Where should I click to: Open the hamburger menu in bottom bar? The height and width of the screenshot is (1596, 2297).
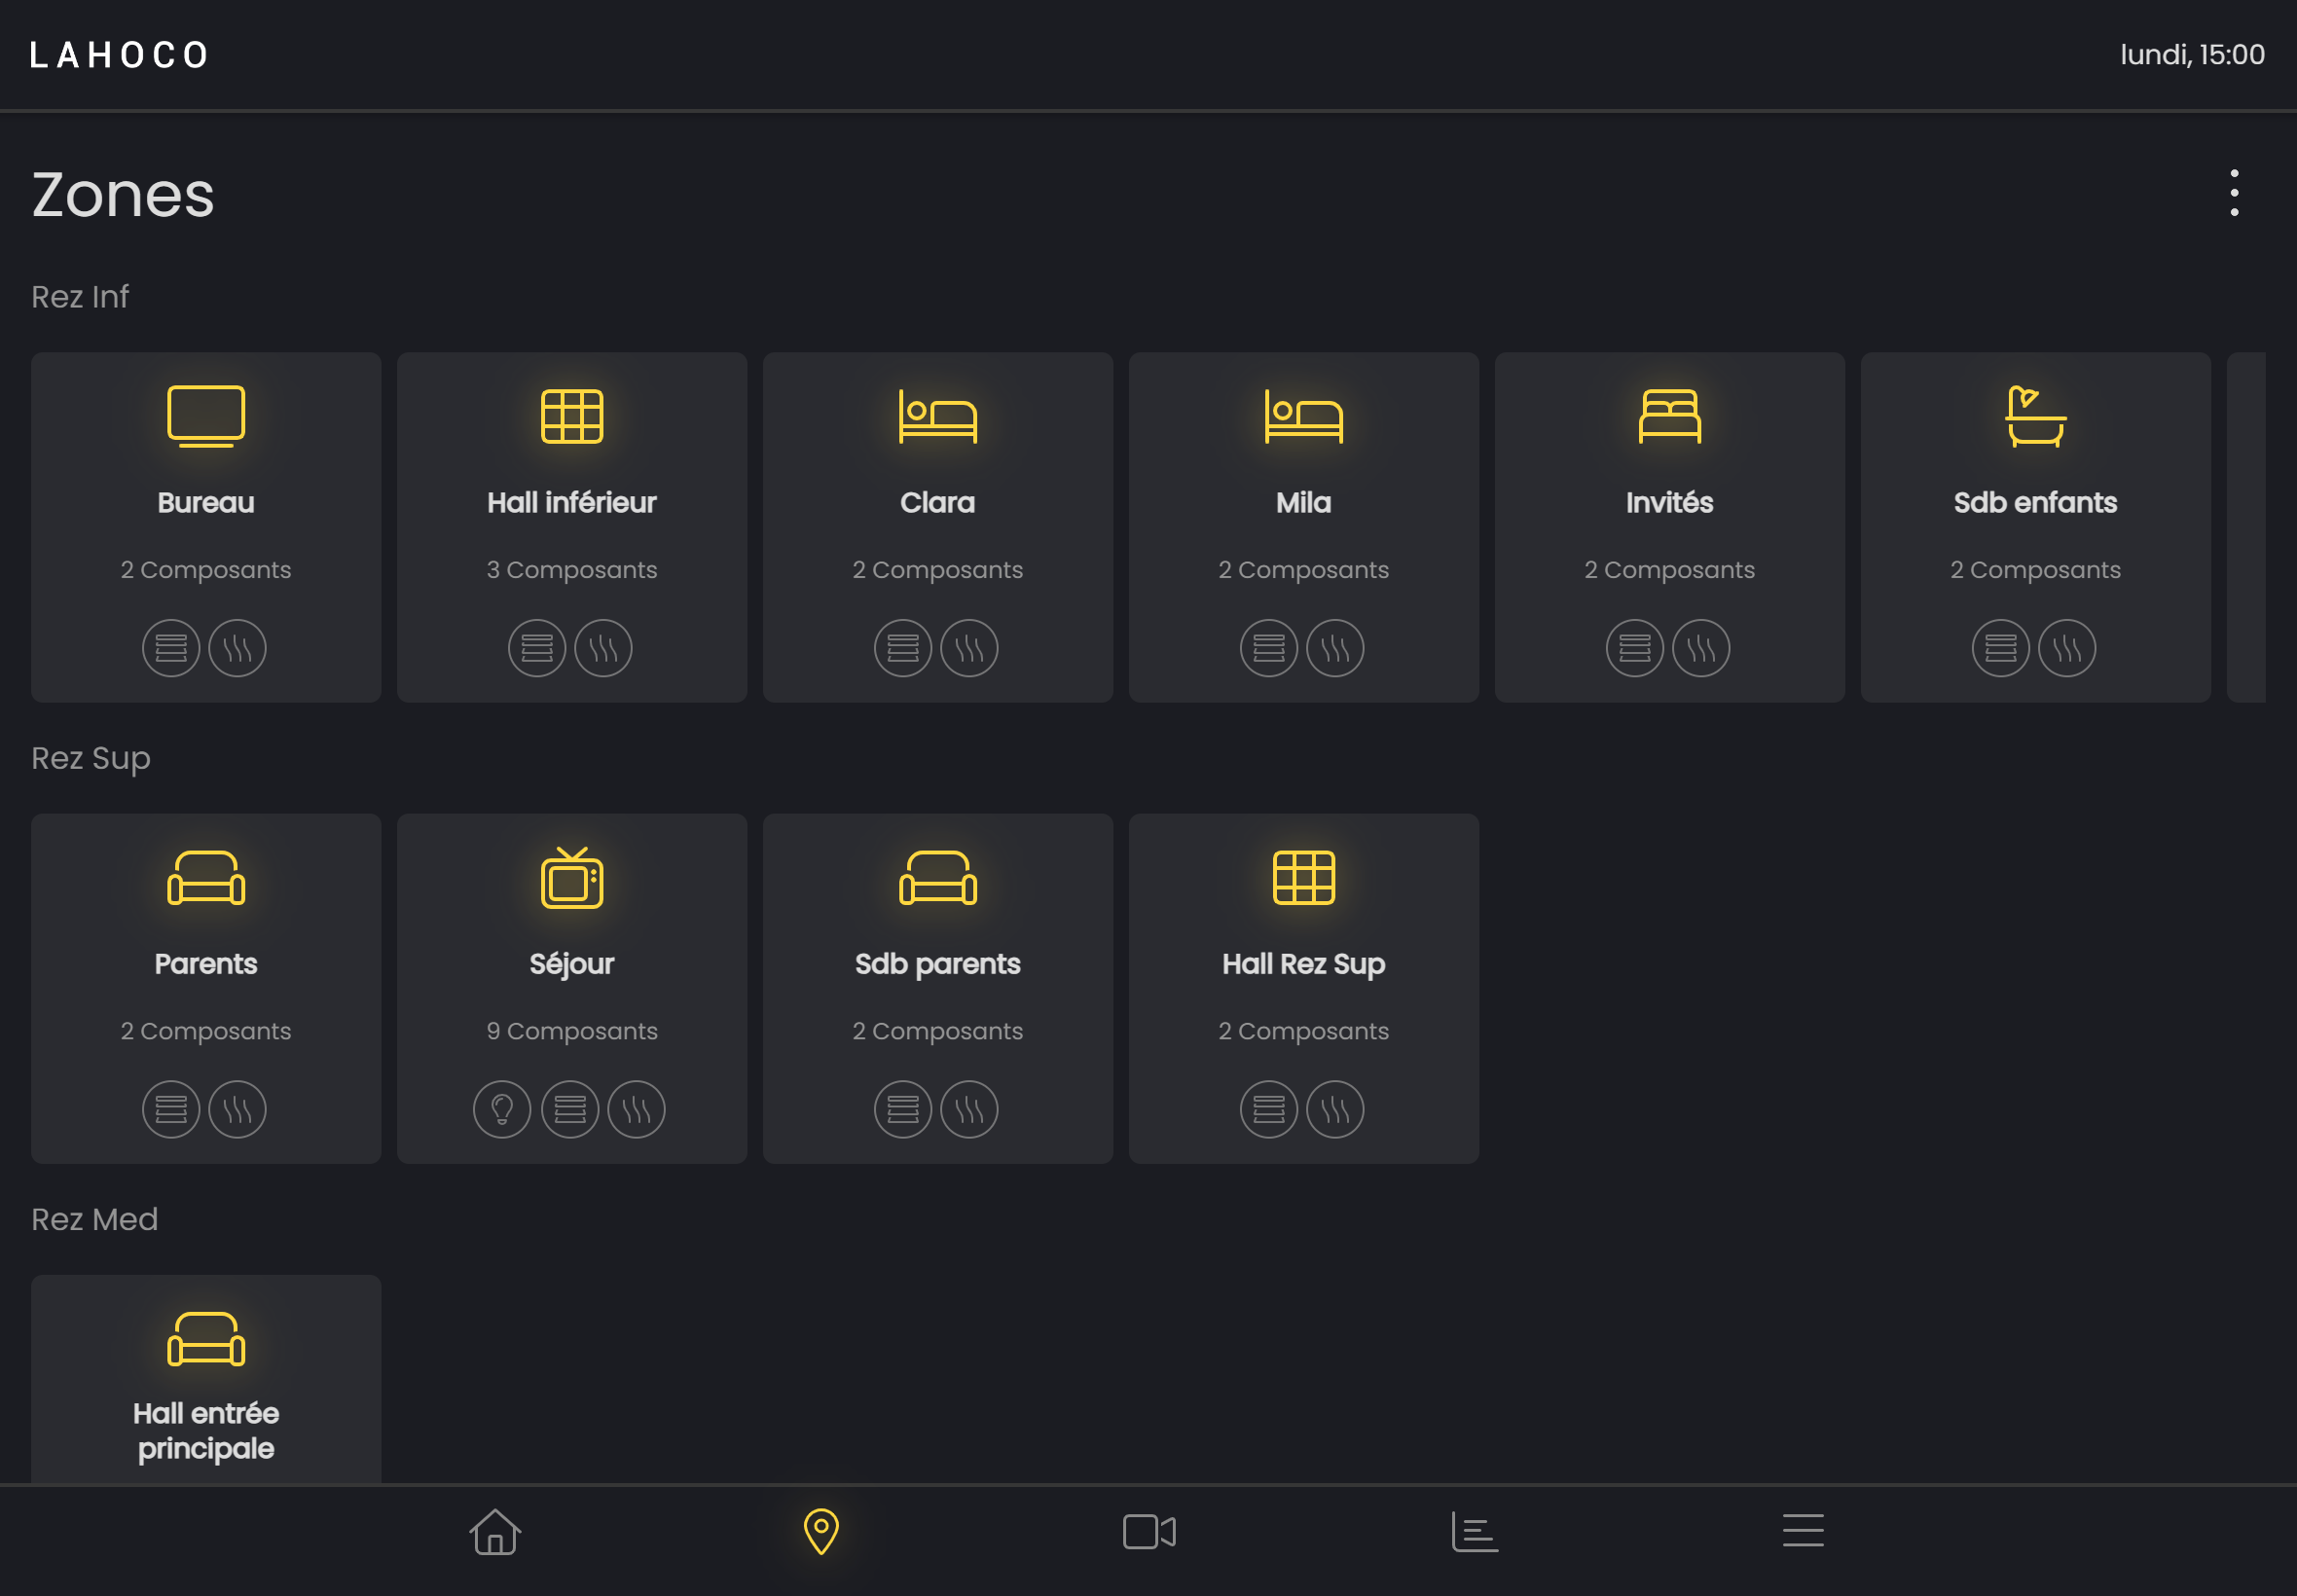[x=1802, y=1531]
